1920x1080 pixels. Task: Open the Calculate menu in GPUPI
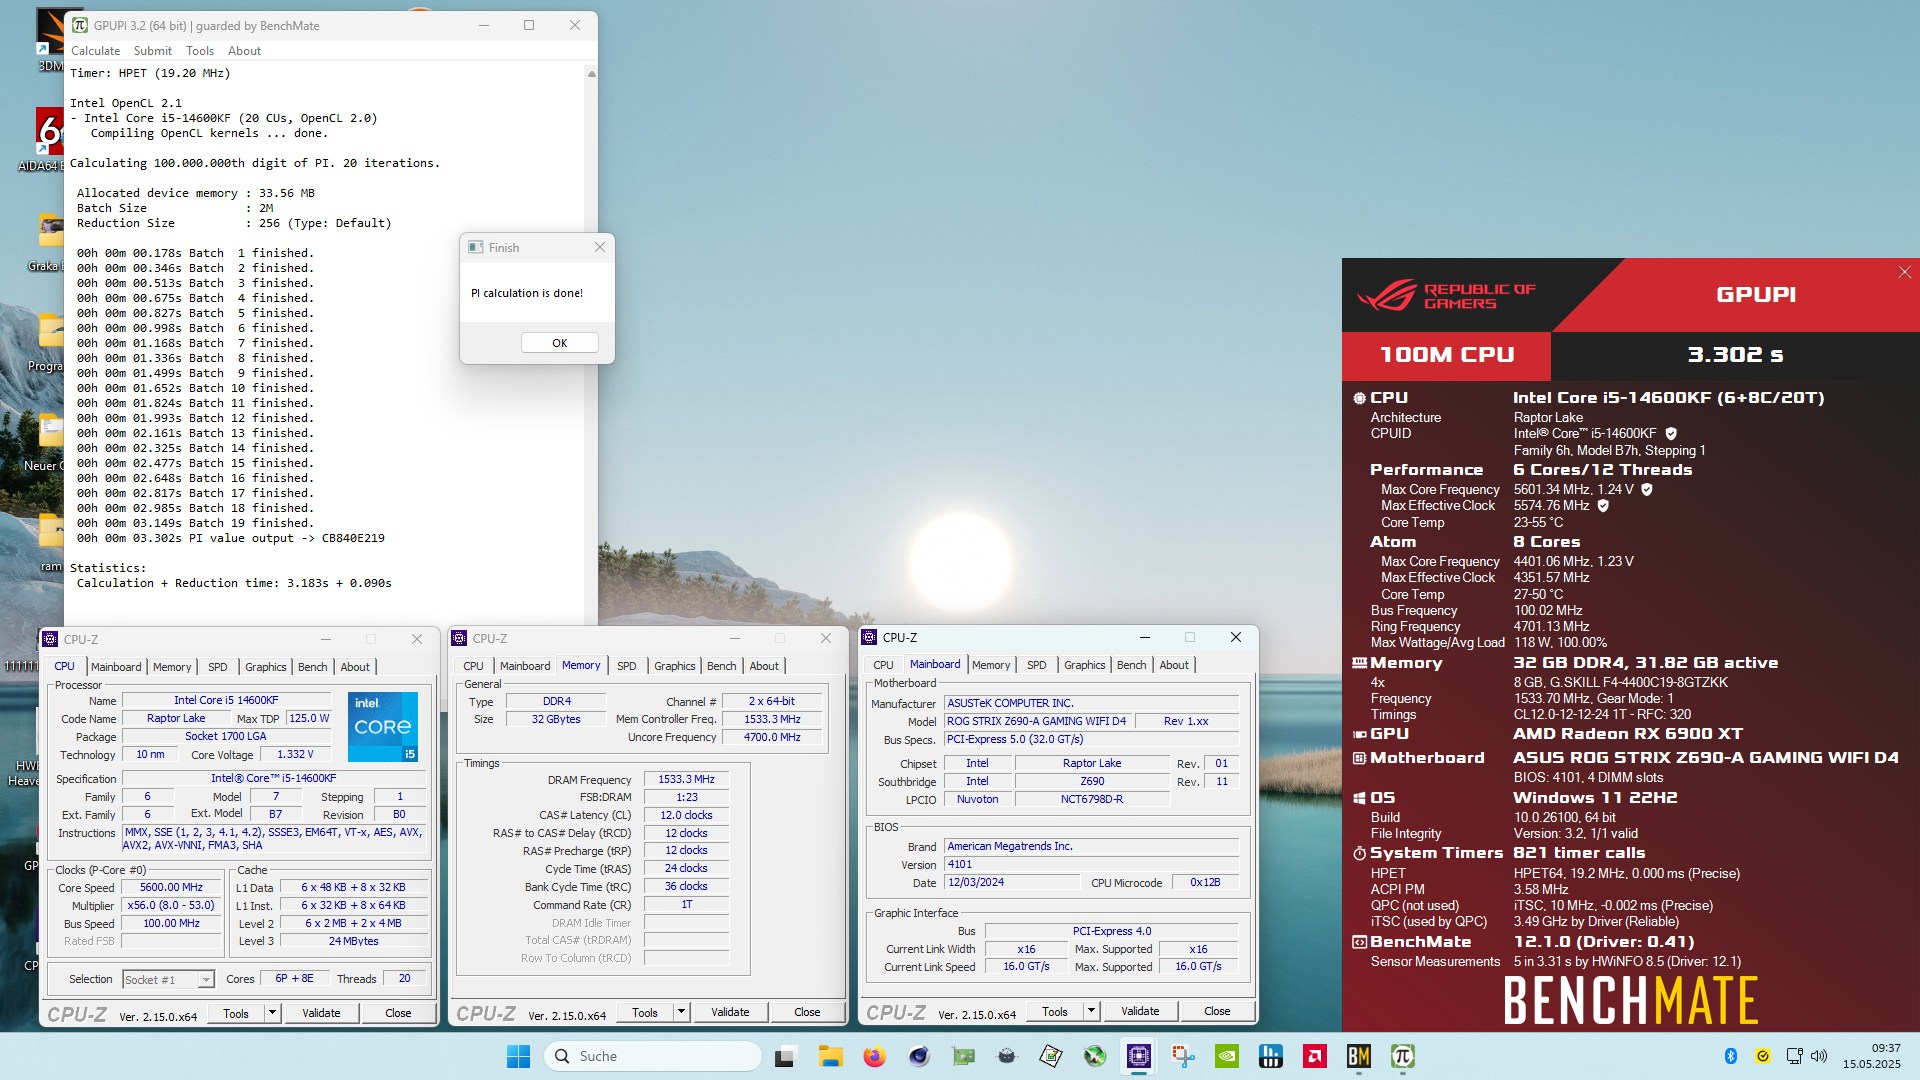click(x=95, y=51)
